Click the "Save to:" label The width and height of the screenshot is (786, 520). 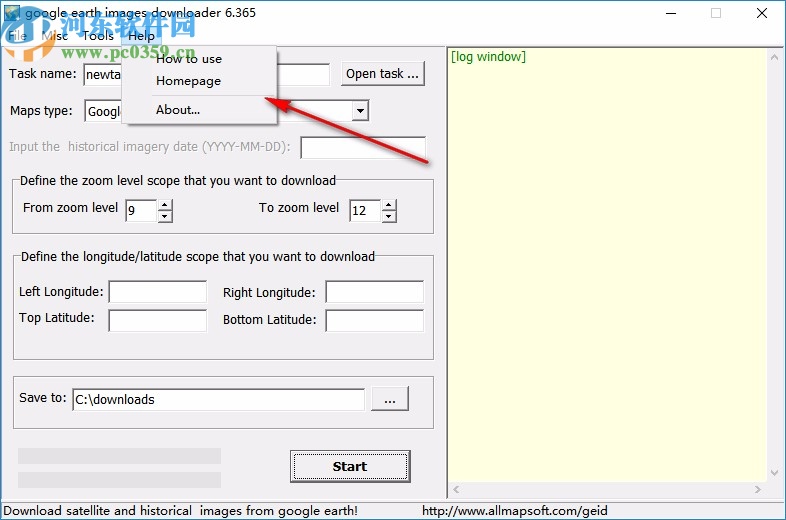pyautogui.click(x=43, y=398)
